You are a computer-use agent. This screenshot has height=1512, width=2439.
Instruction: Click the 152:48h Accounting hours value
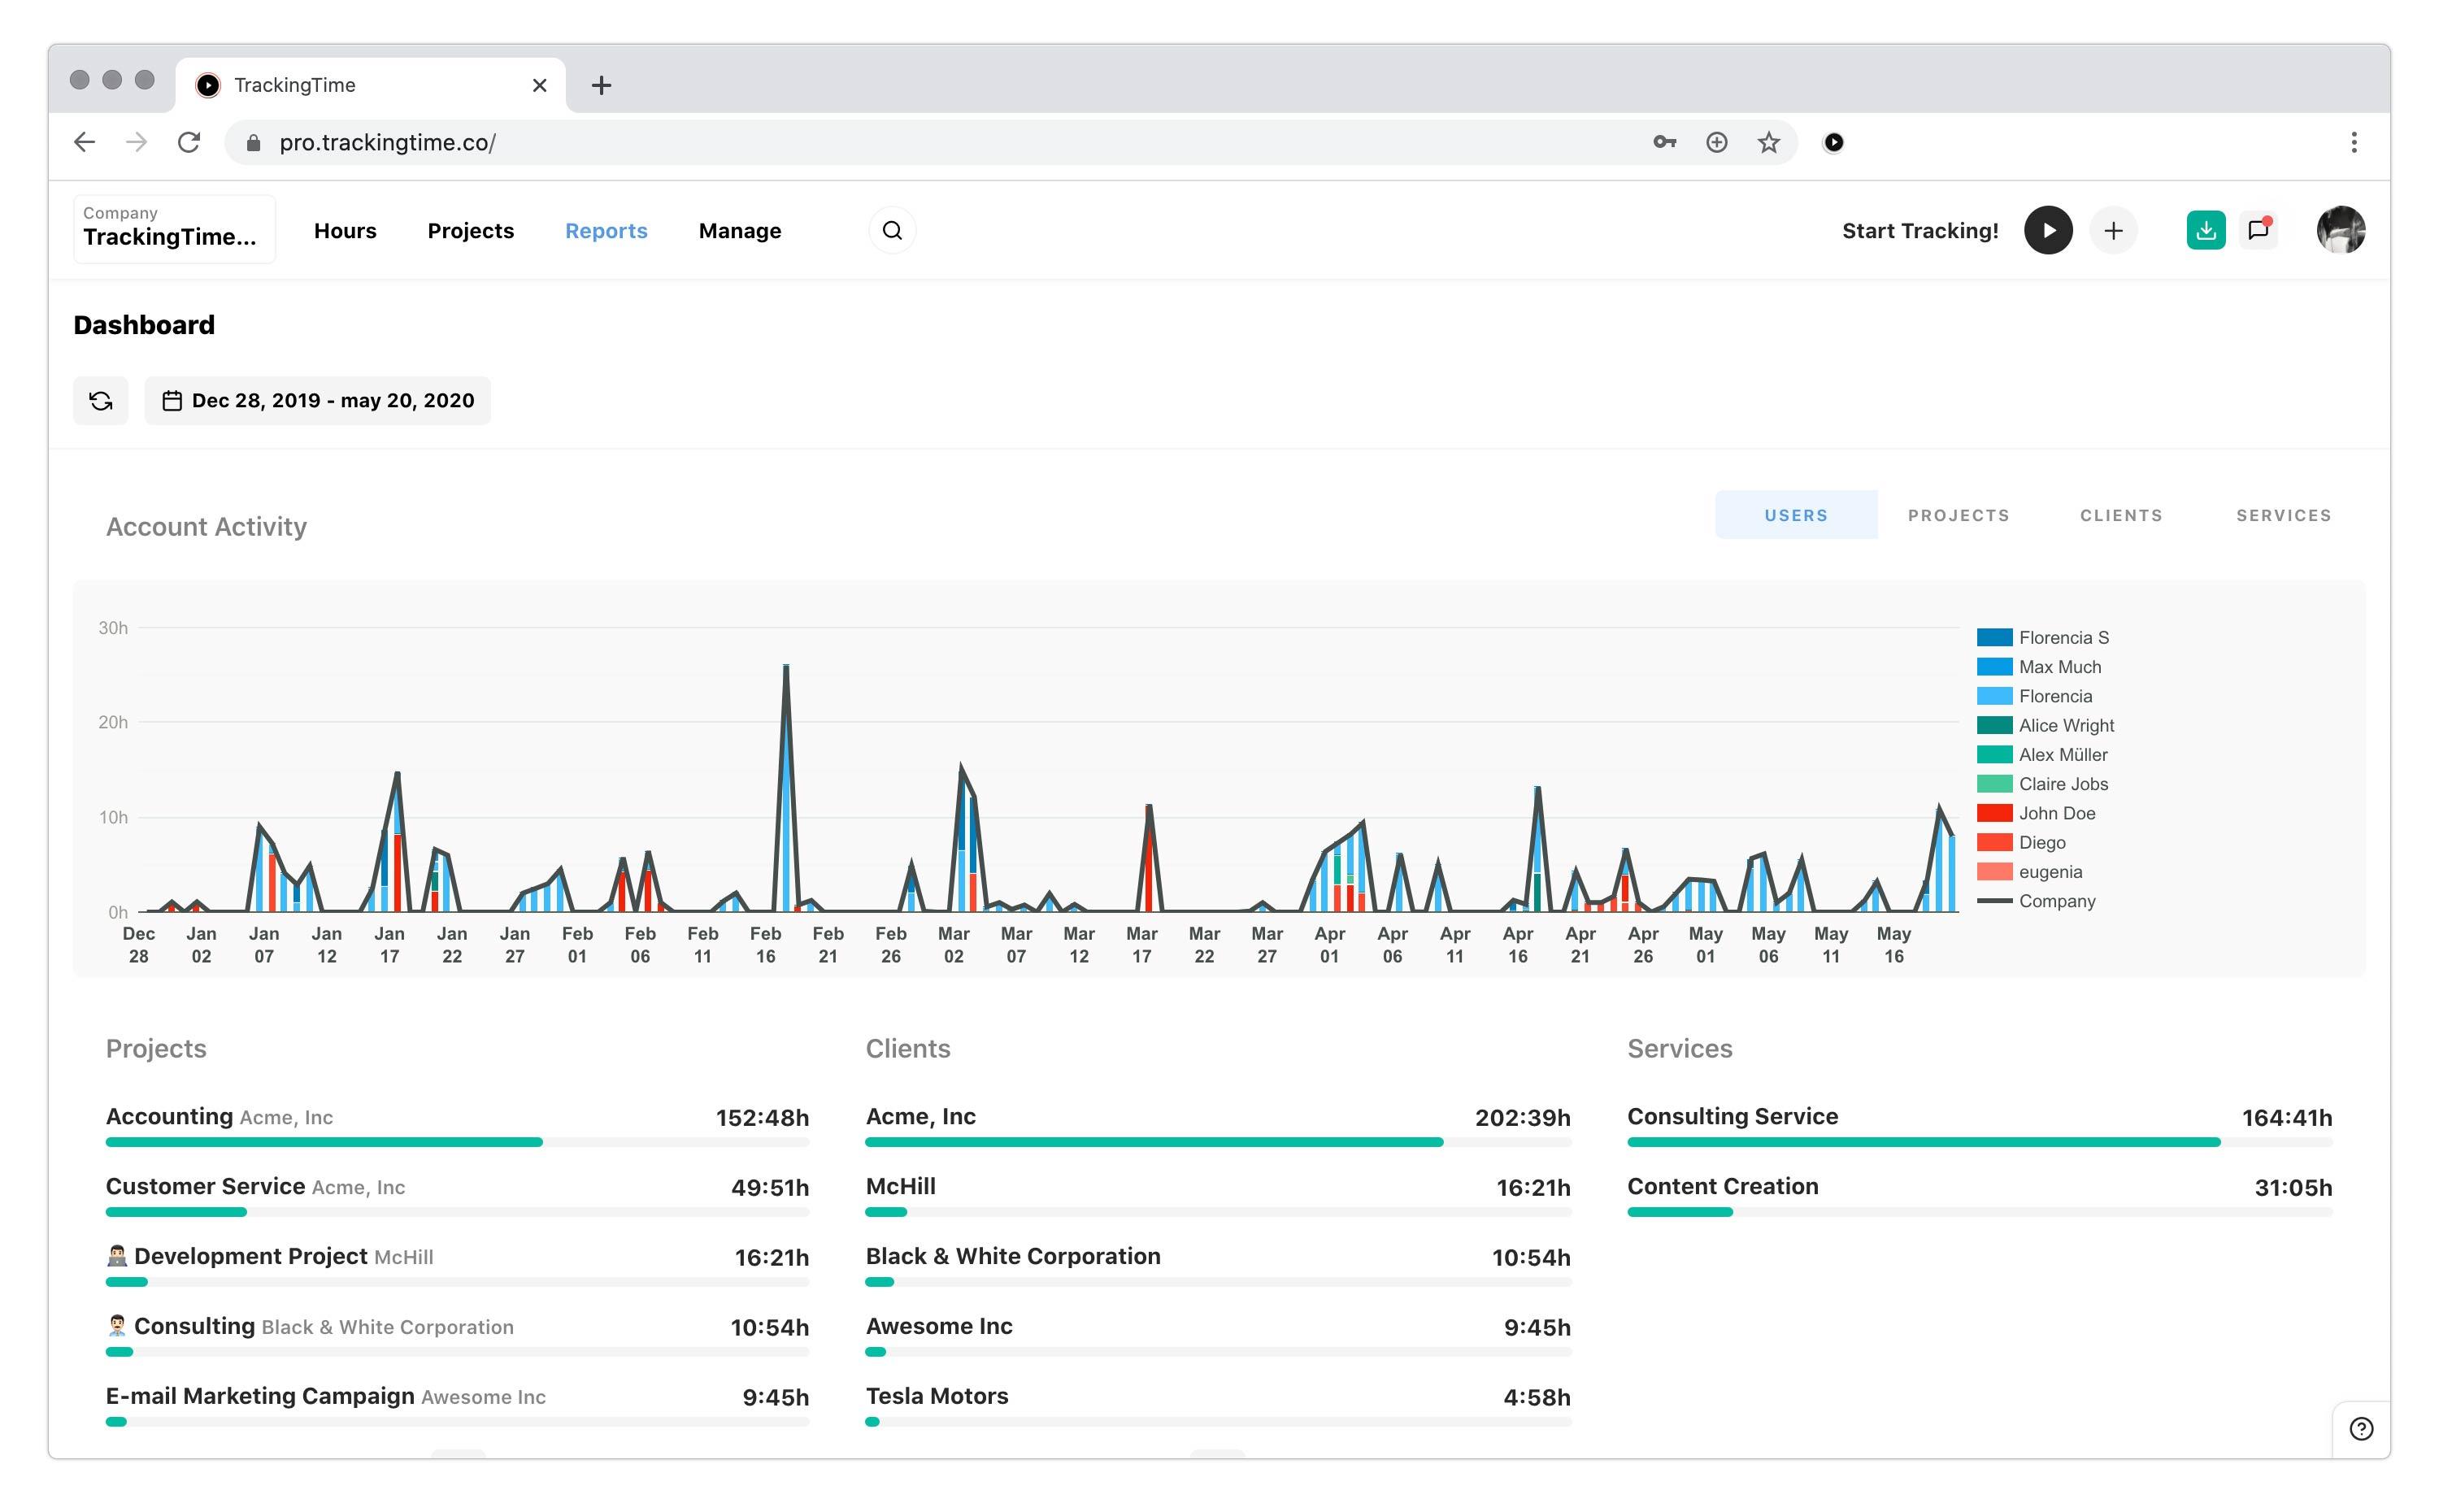(762, 1118)
